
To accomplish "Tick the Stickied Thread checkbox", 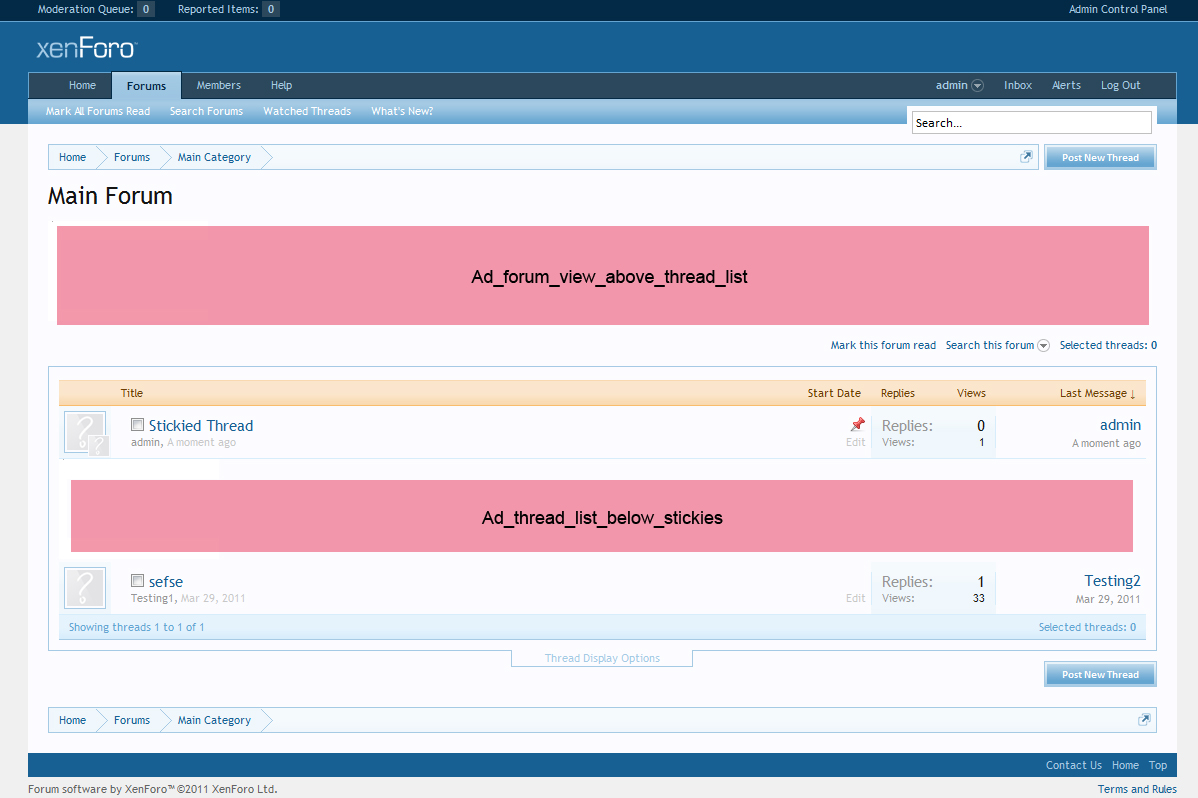I will 138,425.
